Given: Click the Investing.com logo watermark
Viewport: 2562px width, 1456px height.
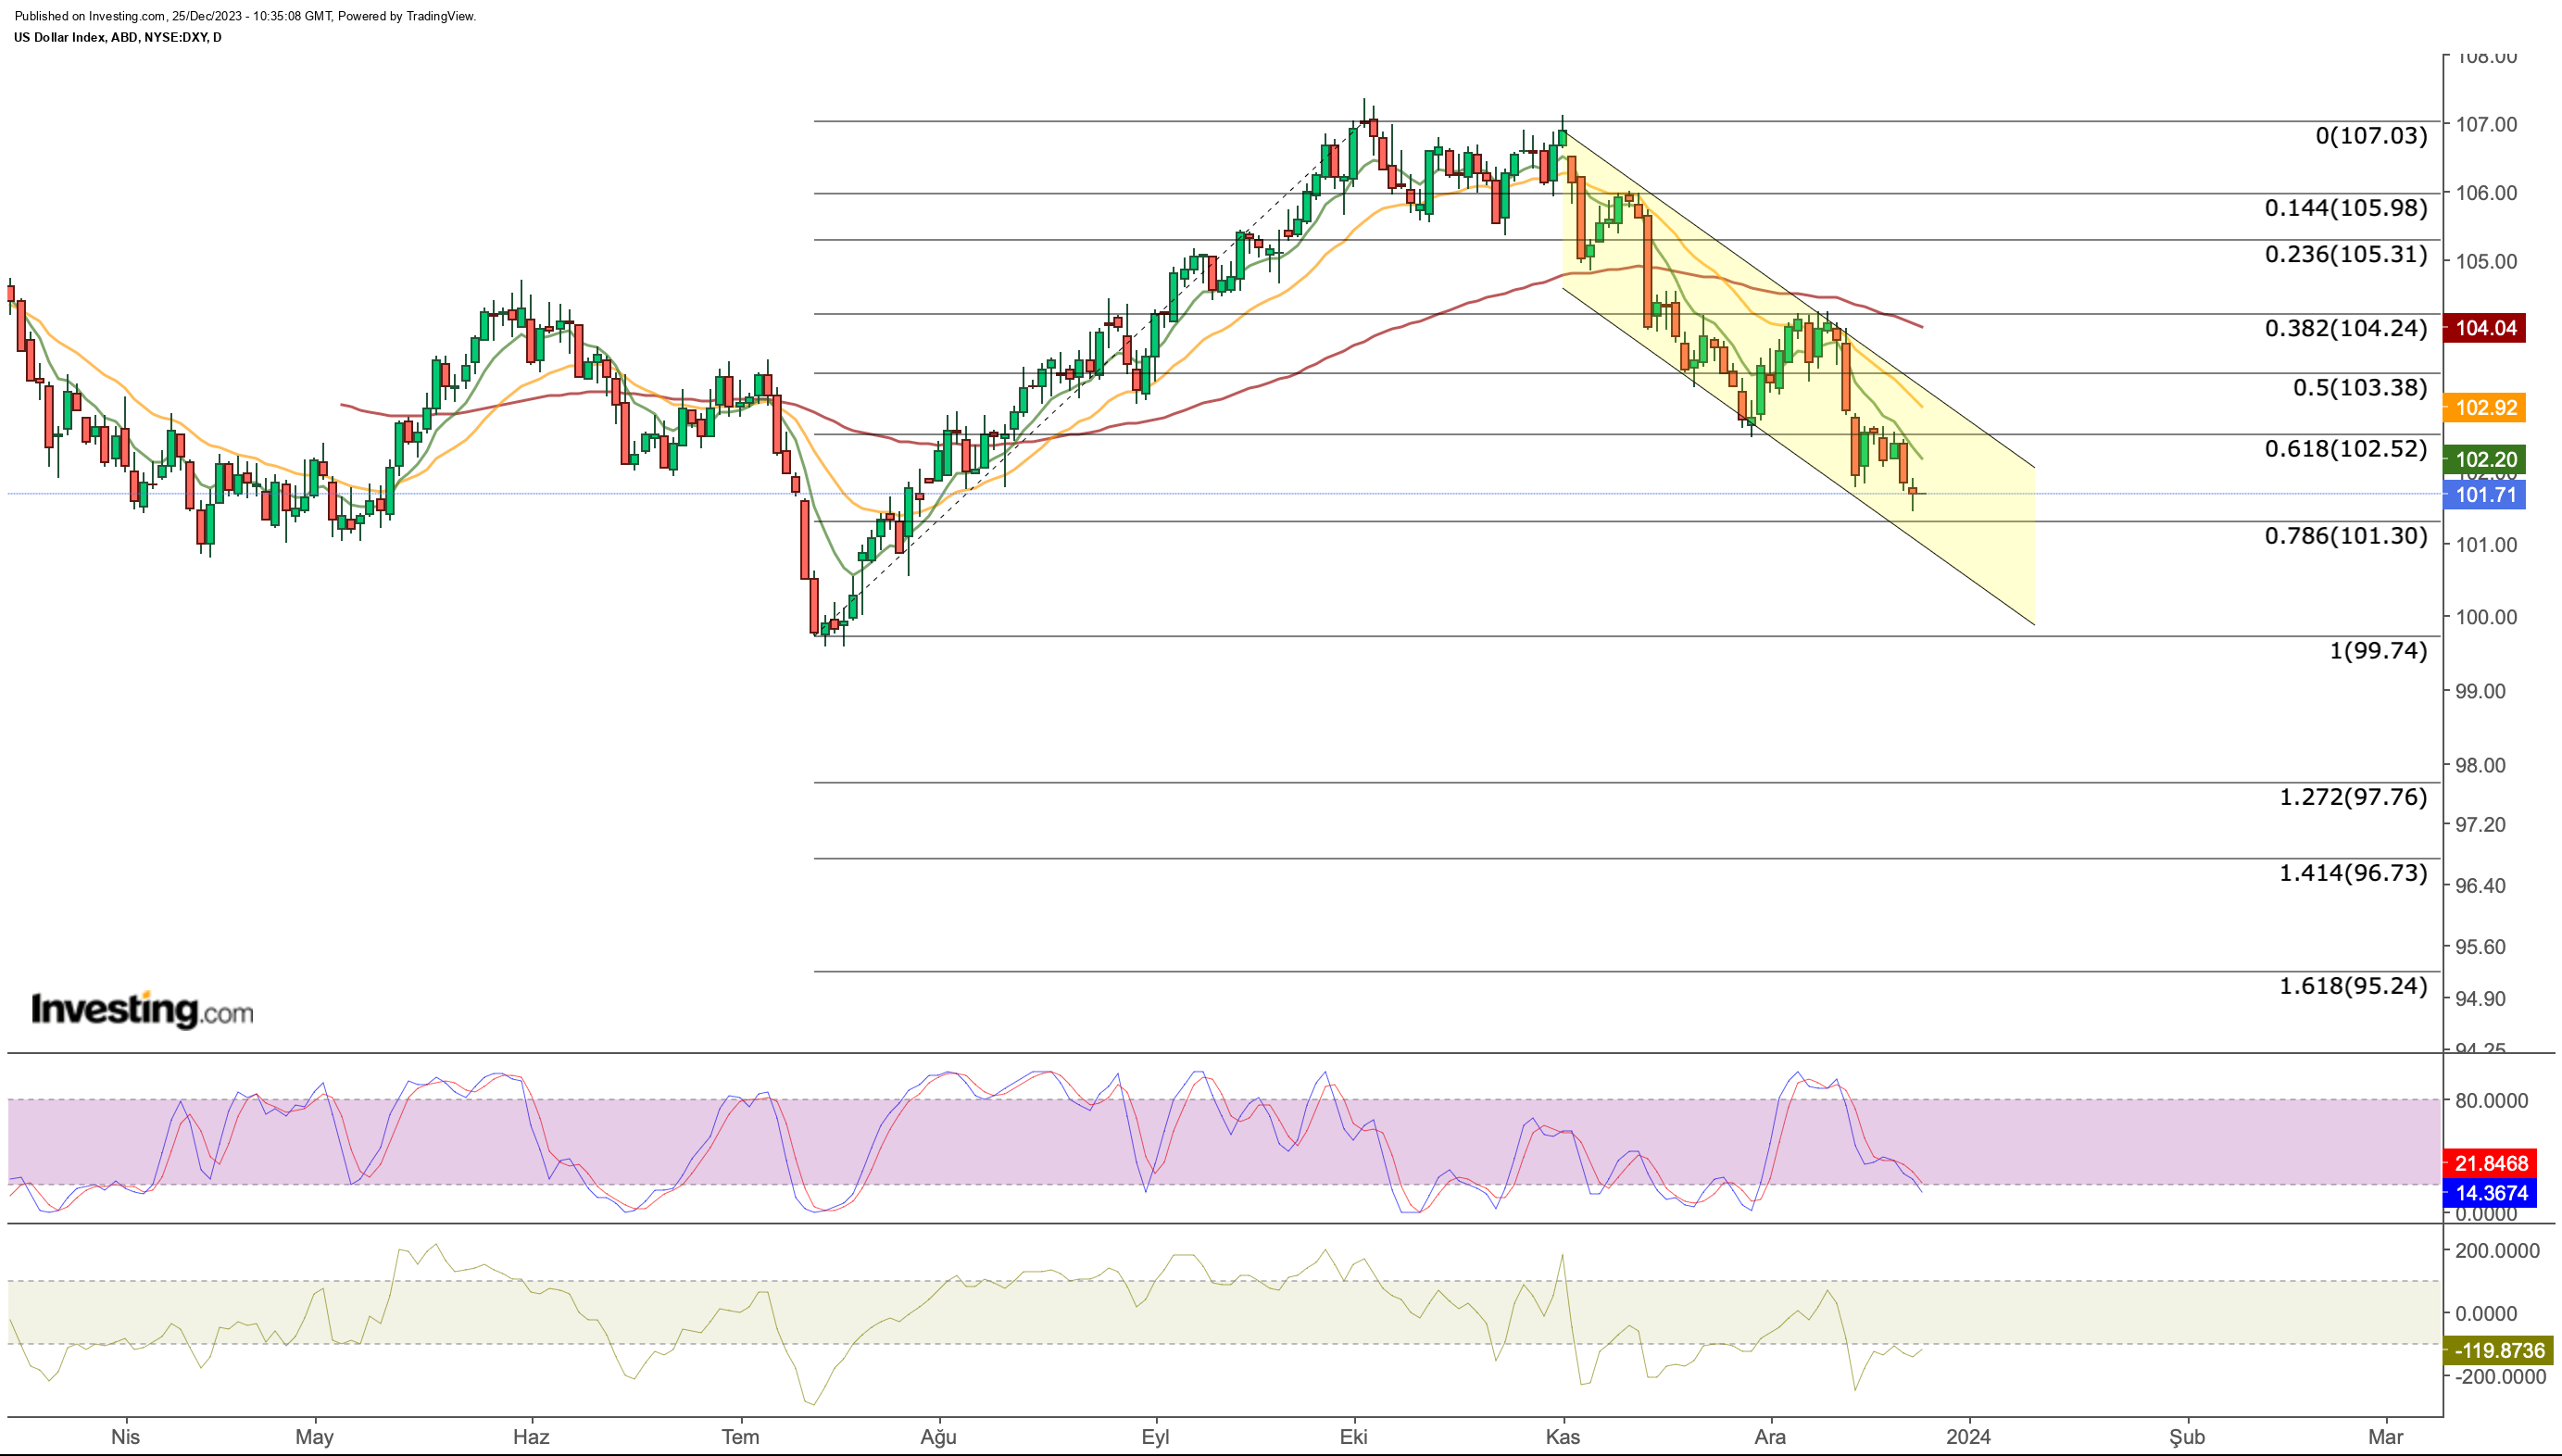Looking at the screenshot, I should pos(142,1009).
